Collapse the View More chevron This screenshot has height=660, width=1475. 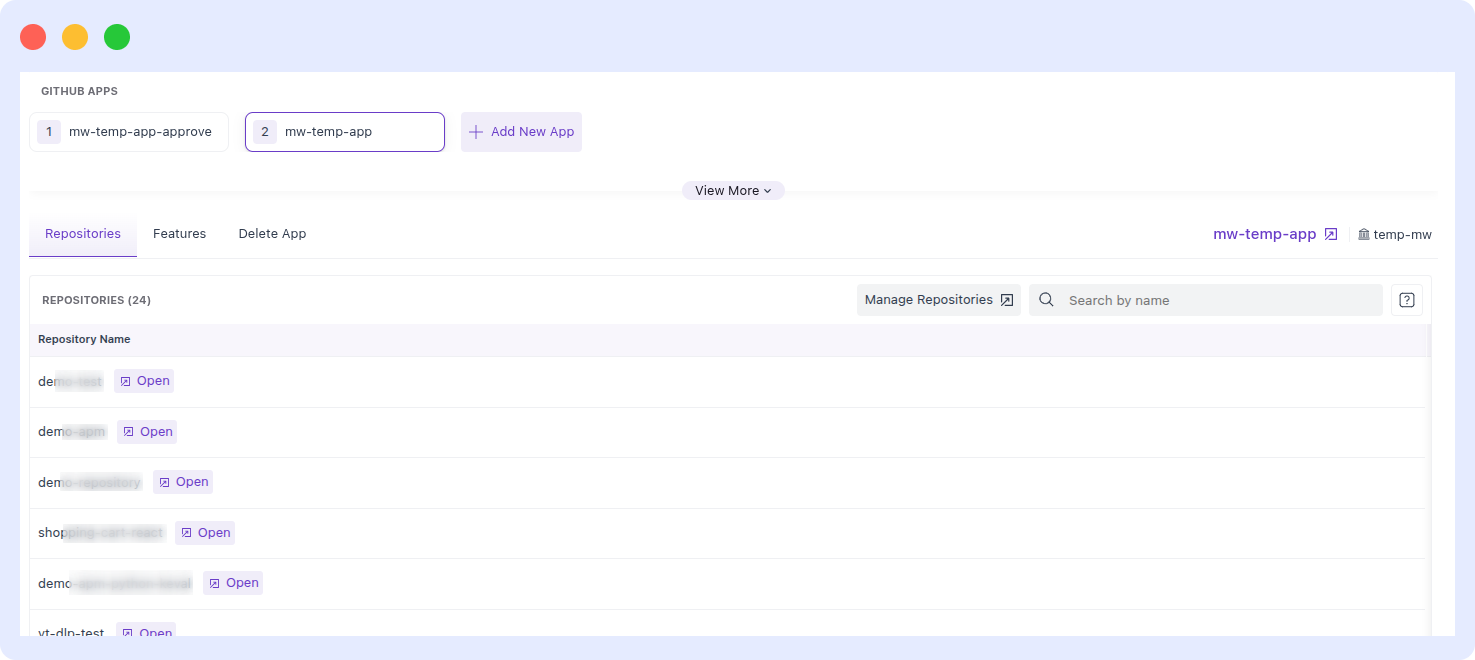(767, 190)
